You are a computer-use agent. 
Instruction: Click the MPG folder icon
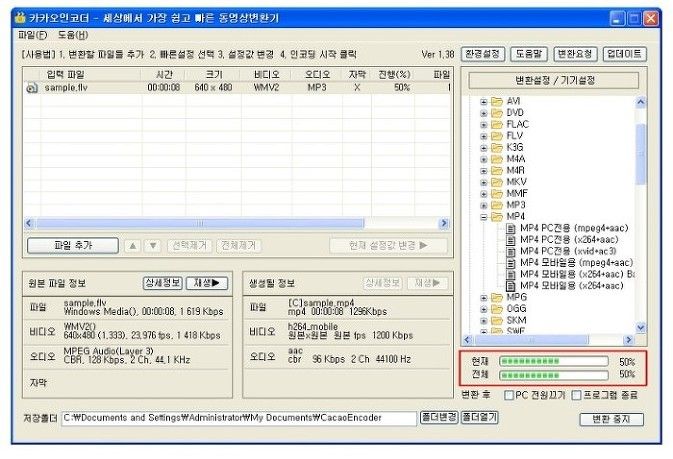point(497,297)
